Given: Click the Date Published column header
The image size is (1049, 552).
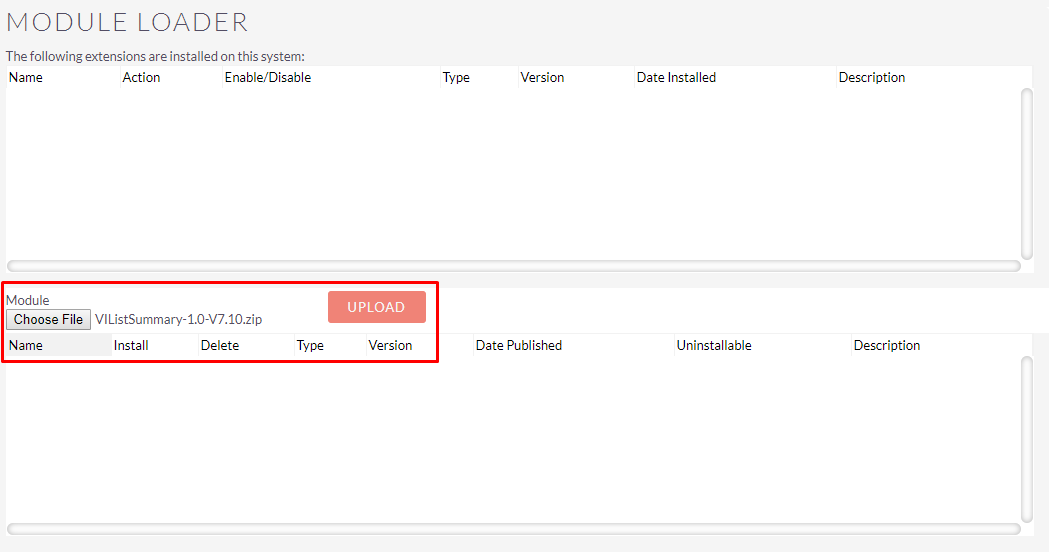Looking at the screenshot, I should (x=519, y=345).
